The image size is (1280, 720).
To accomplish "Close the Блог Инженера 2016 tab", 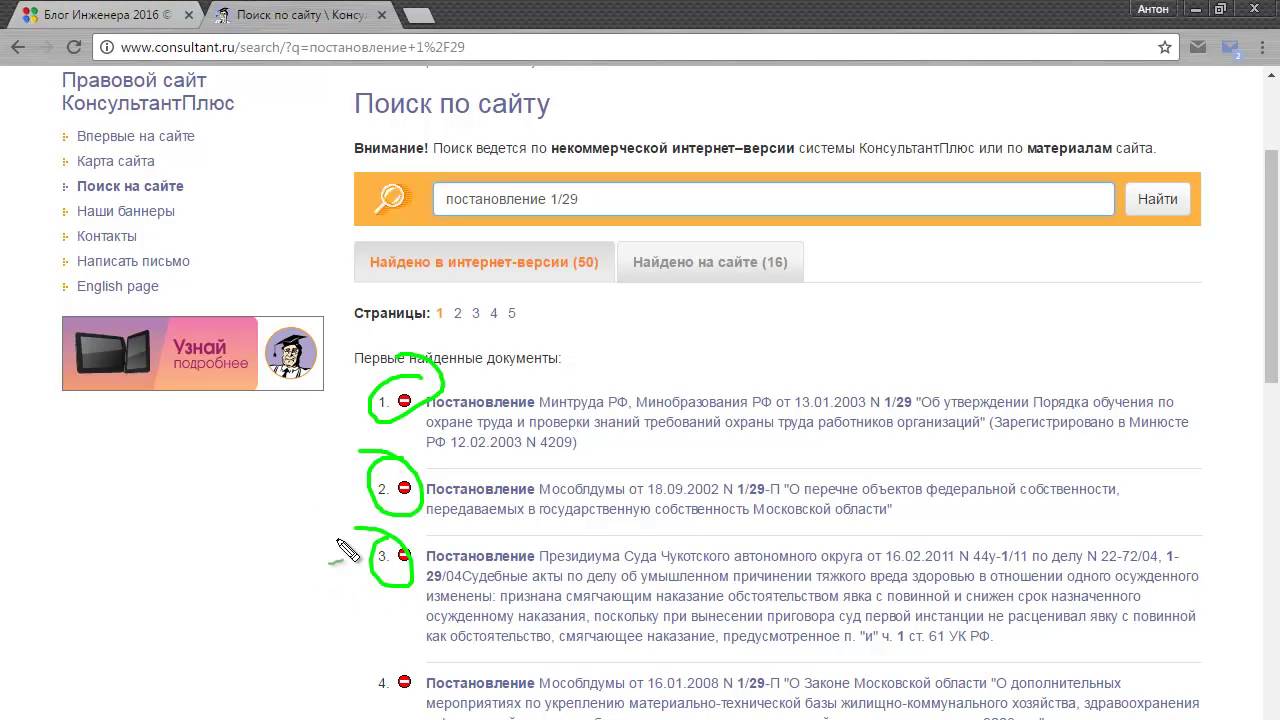I will [189, 15].
